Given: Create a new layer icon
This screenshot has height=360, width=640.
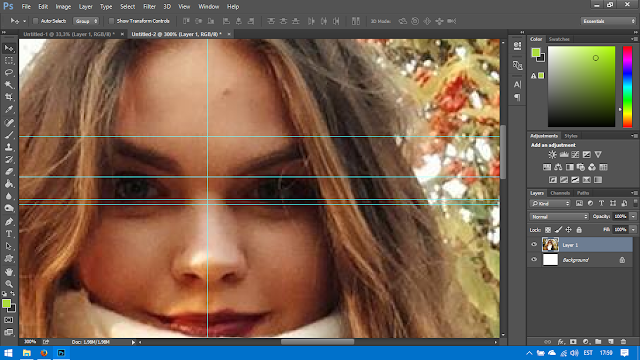Looking at the screenshot, I should [611, 342].
